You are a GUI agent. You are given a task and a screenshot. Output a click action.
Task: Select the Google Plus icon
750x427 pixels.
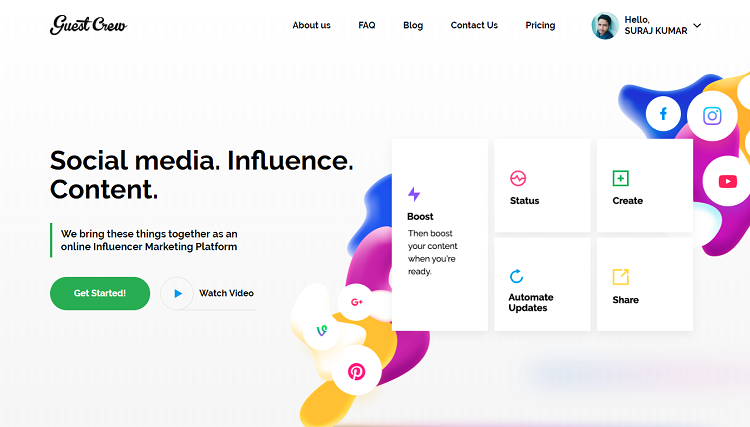356,302
